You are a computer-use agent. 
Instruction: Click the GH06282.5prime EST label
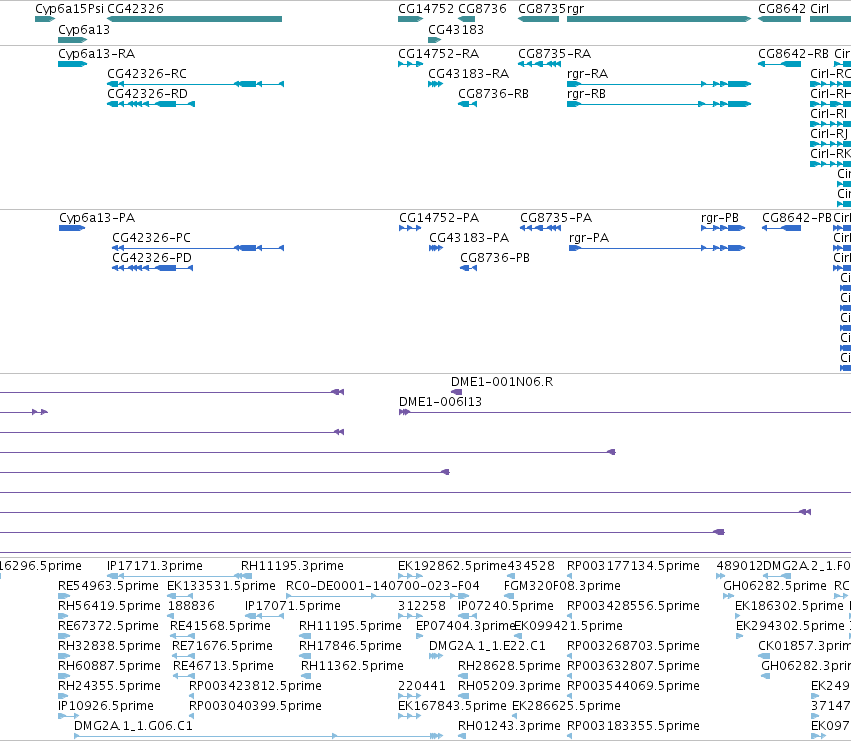pyautogui.click(x=774, y=586)
